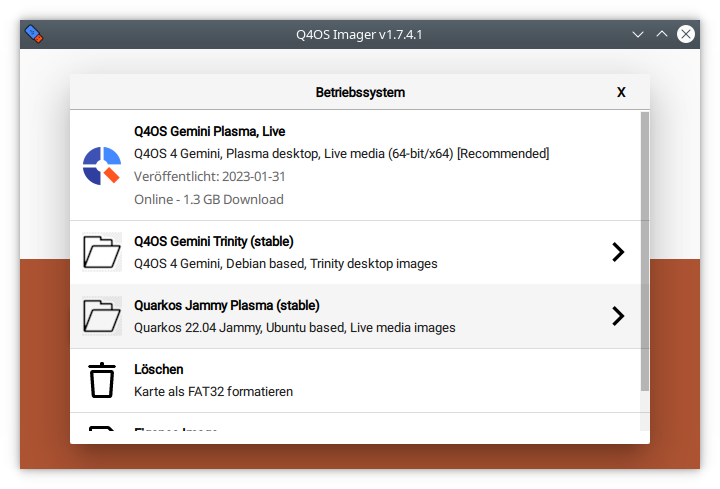Click the 'Q4OS Imager v1.7.4.1' window title
Screen dimensions: 720x489
pyautogui.click(x=359, y=34)
